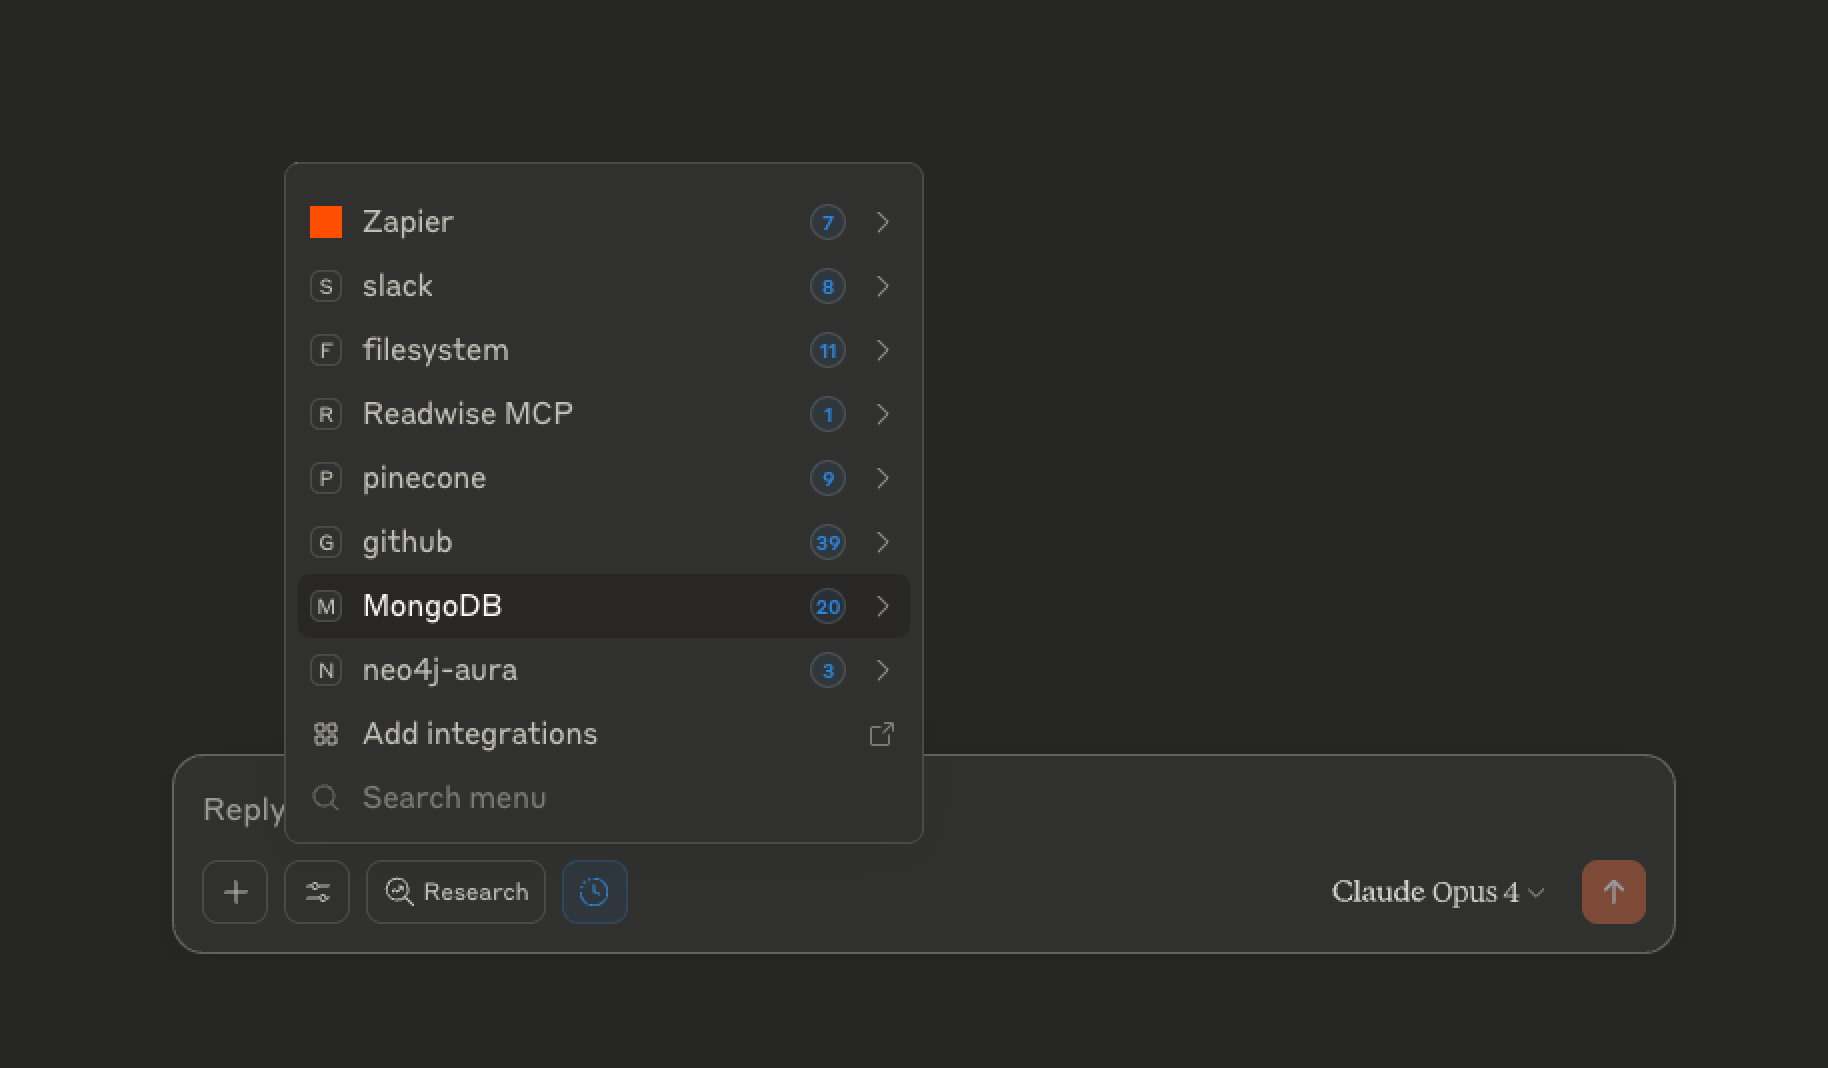1828x1068 pixels.
Task: Click the MongoDB M letter icon
Action: 326,606
